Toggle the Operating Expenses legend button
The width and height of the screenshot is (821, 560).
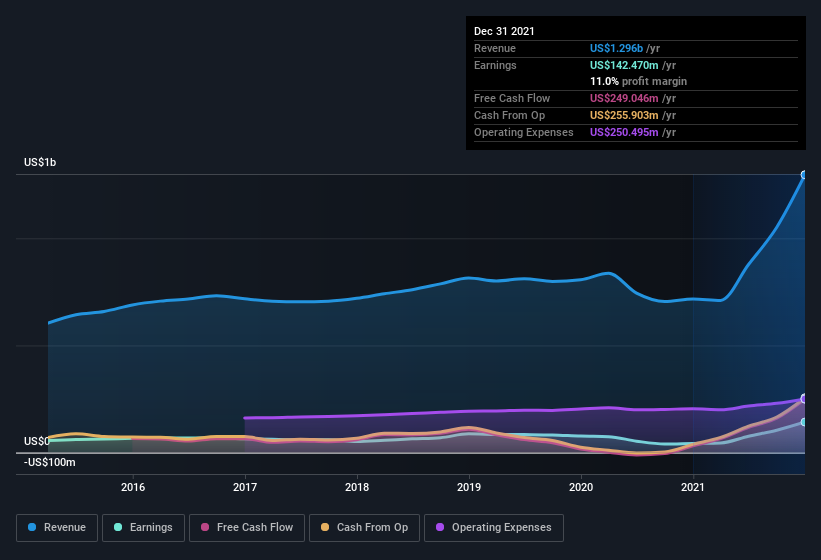pos(494,528)
